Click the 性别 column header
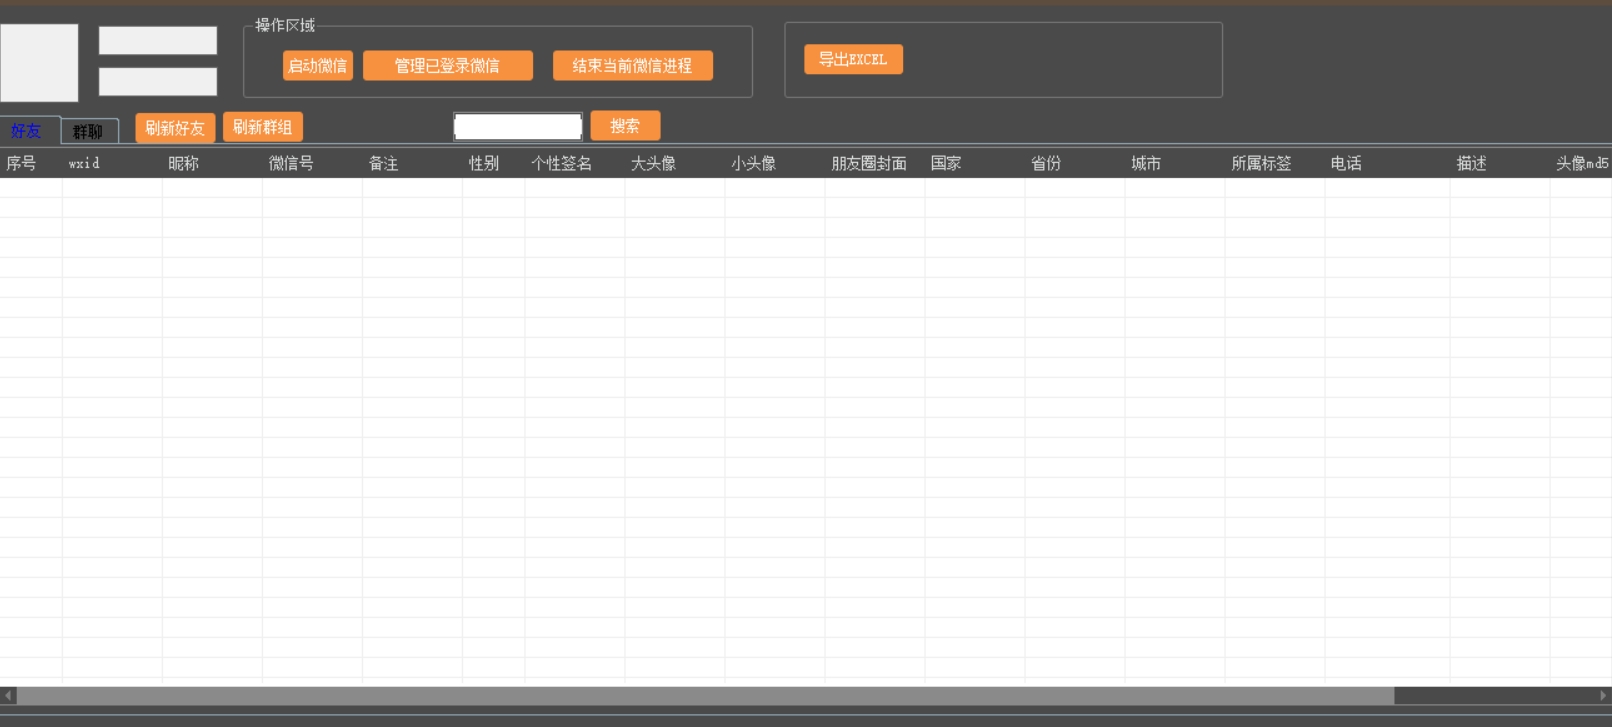The image size is (1612, 727). point(484,163)
